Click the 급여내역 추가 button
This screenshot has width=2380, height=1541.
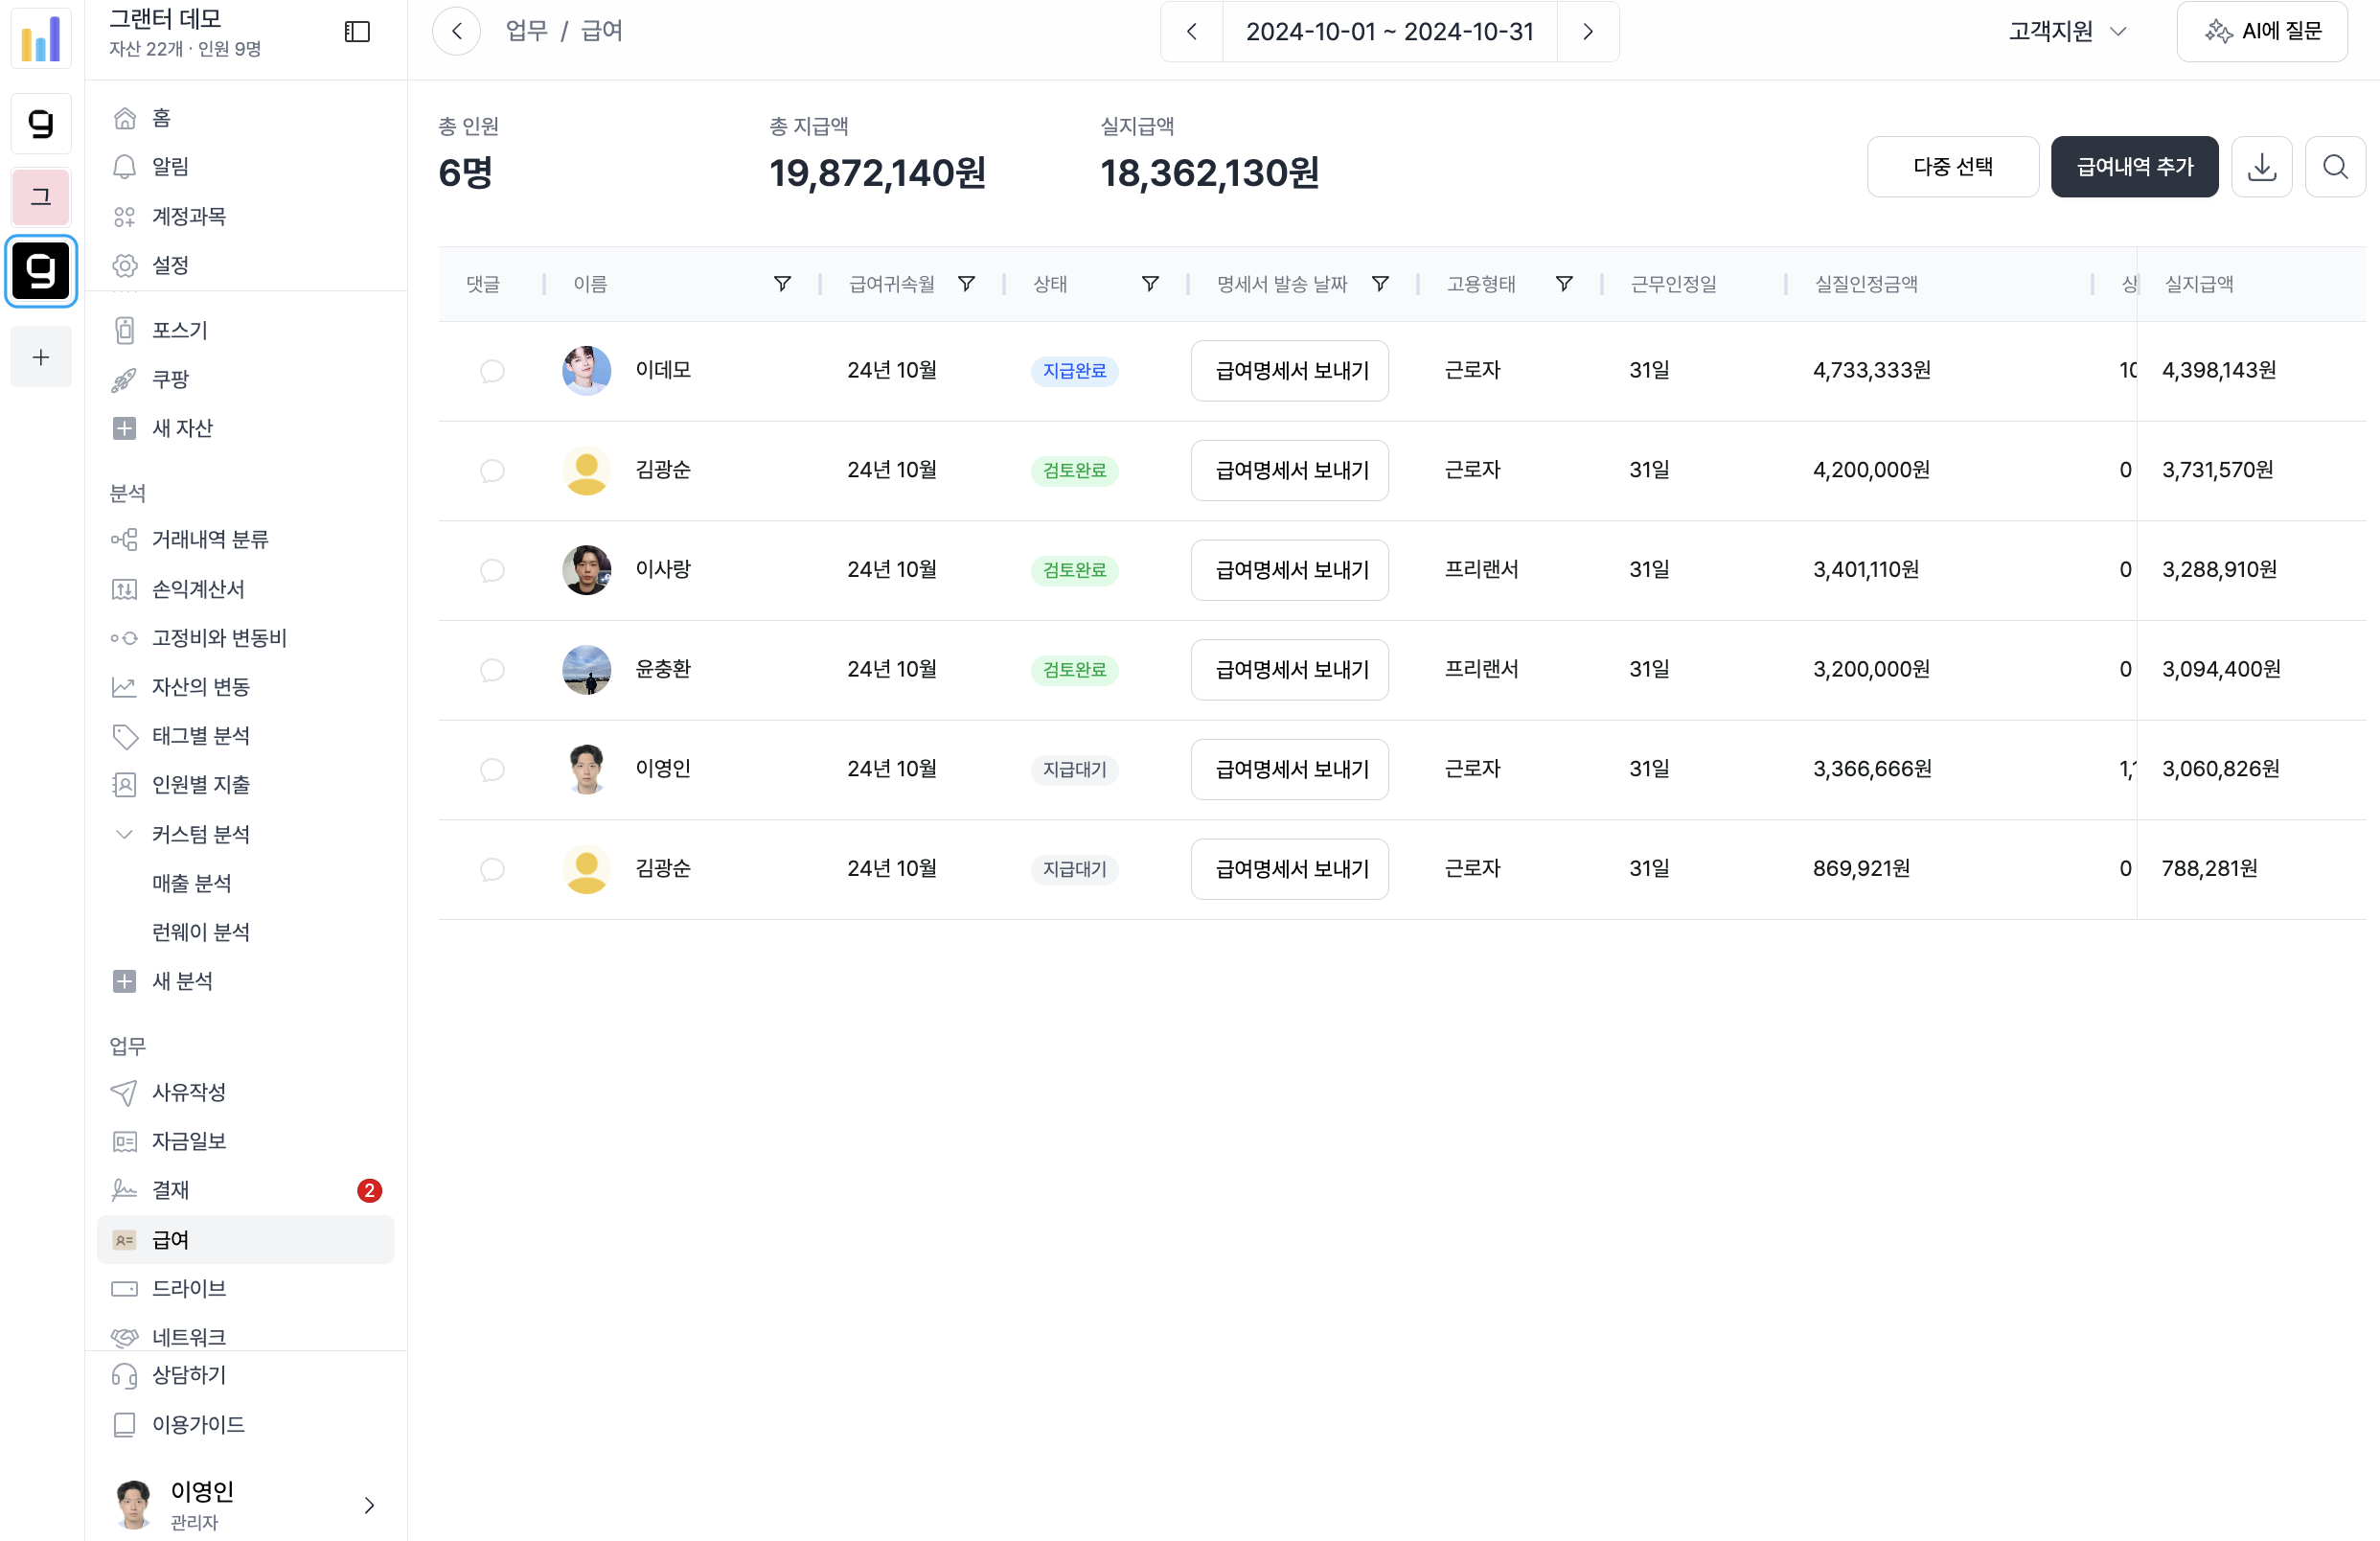point(2134,167)
